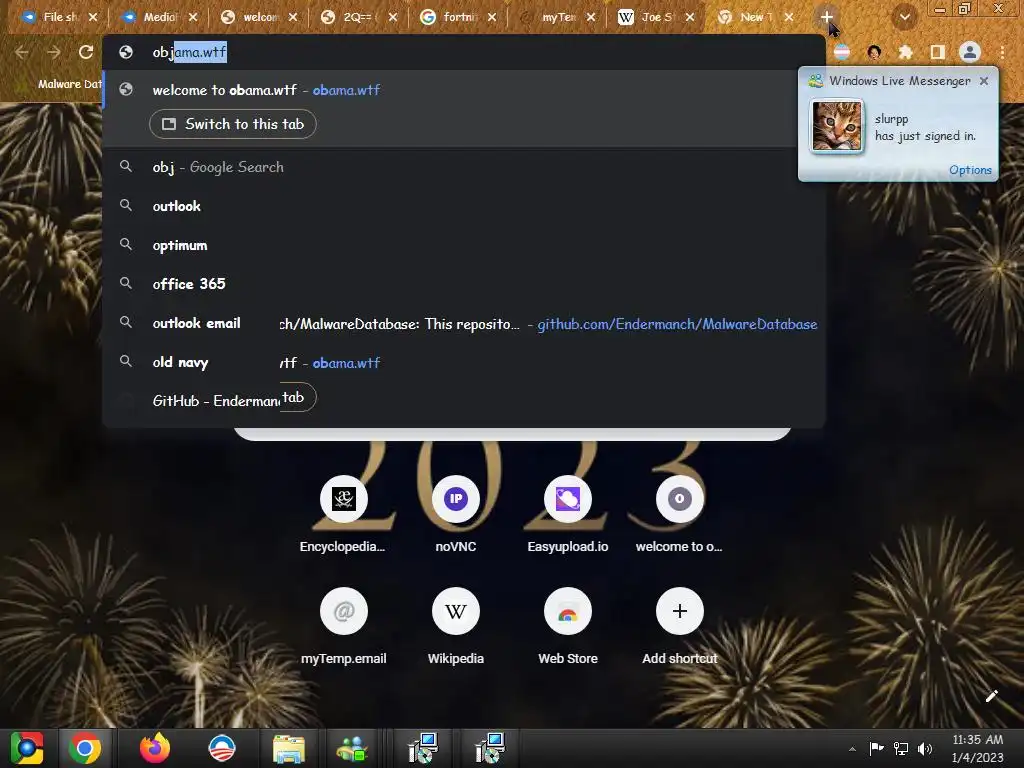Choose the 'office 365' suggestion
Image resolution: width=1024 pixels, height=768 pixels.
click(464, 284)
